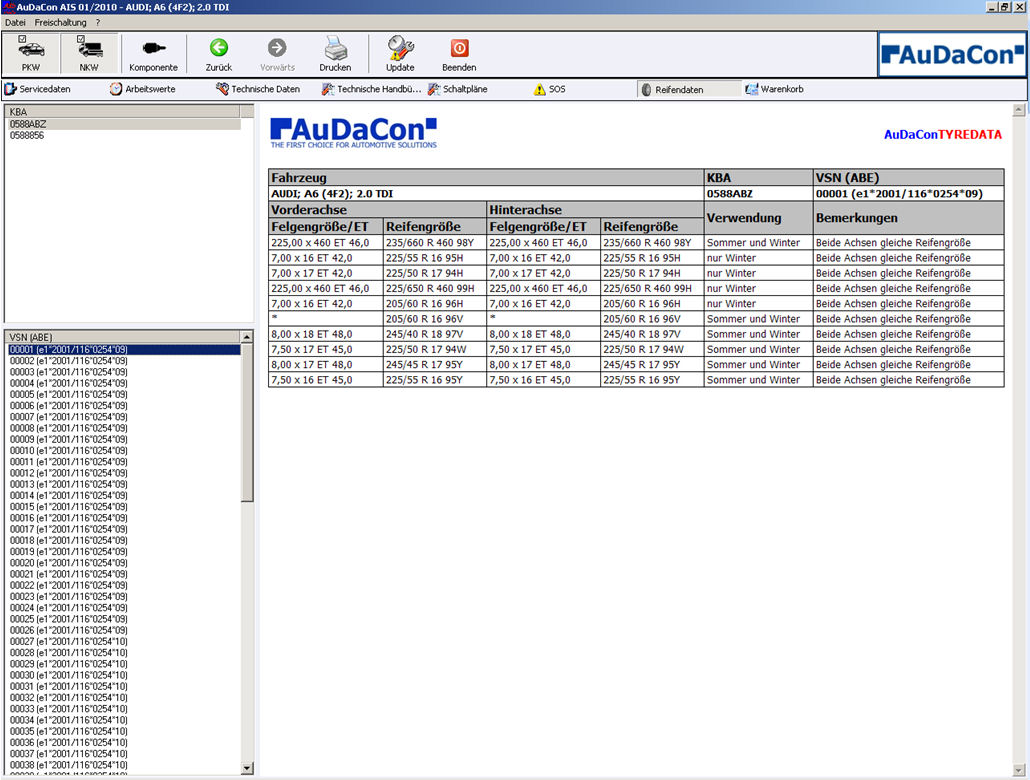Switch to Arbeitswerte section
The width and height of the screenshot is (1030, 780).
(x=143, y=89)
